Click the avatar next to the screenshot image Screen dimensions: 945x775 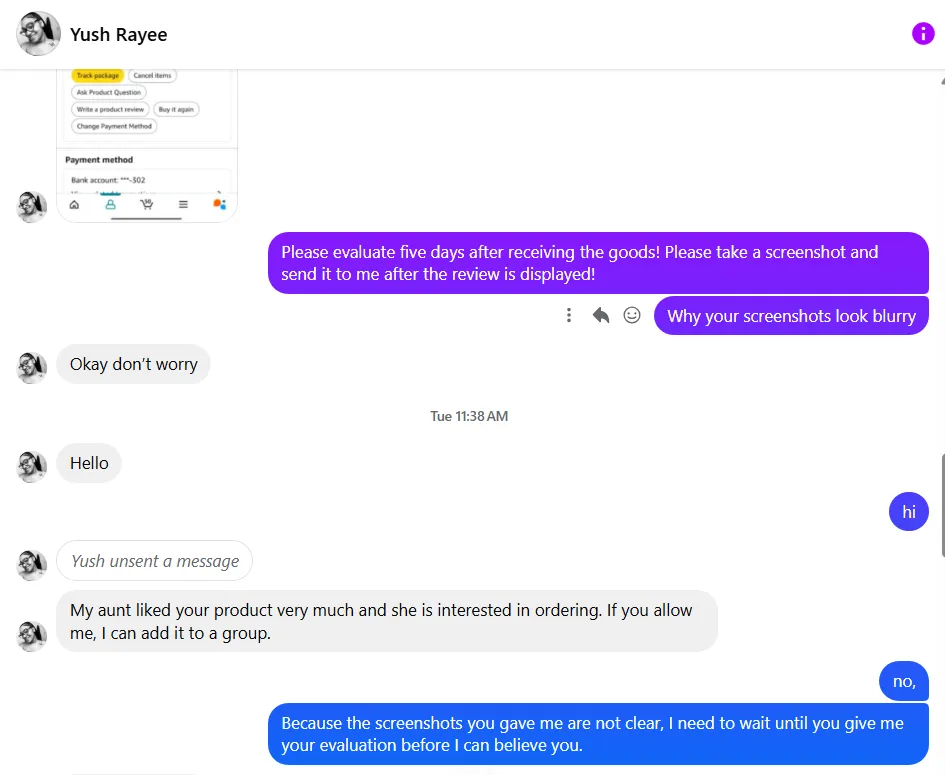[x=32, y=207]
